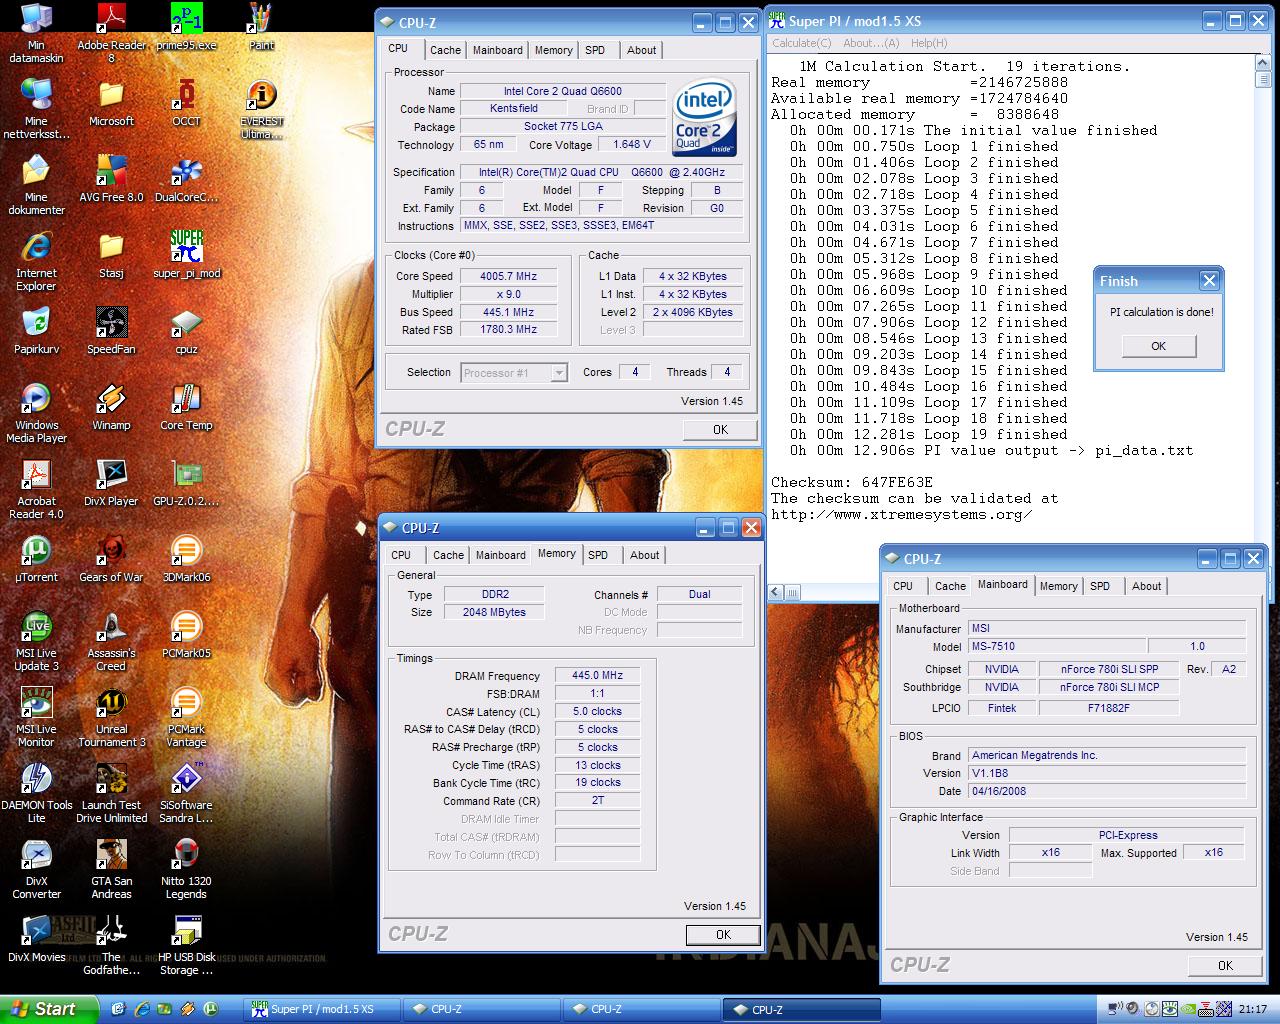
Task: Open Adobe Reader 8 desktop icon
Action: (111, 34)
